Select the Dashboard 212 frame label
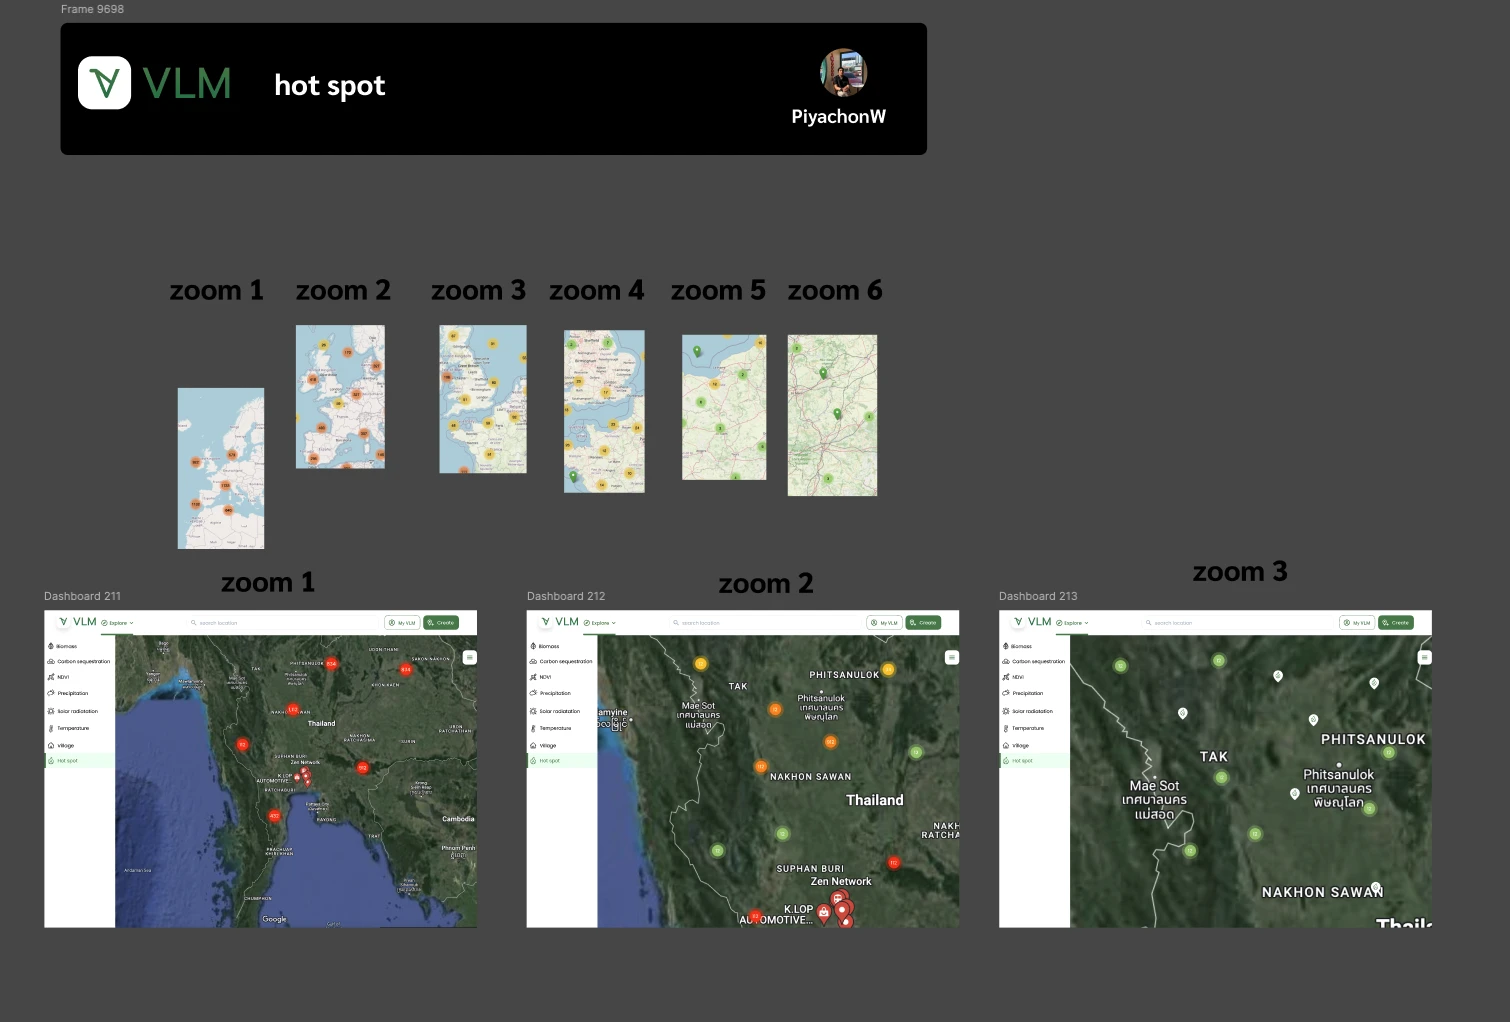This screenshot has height=1022, width=1510. pyautogui.click(x=566, y=596)
